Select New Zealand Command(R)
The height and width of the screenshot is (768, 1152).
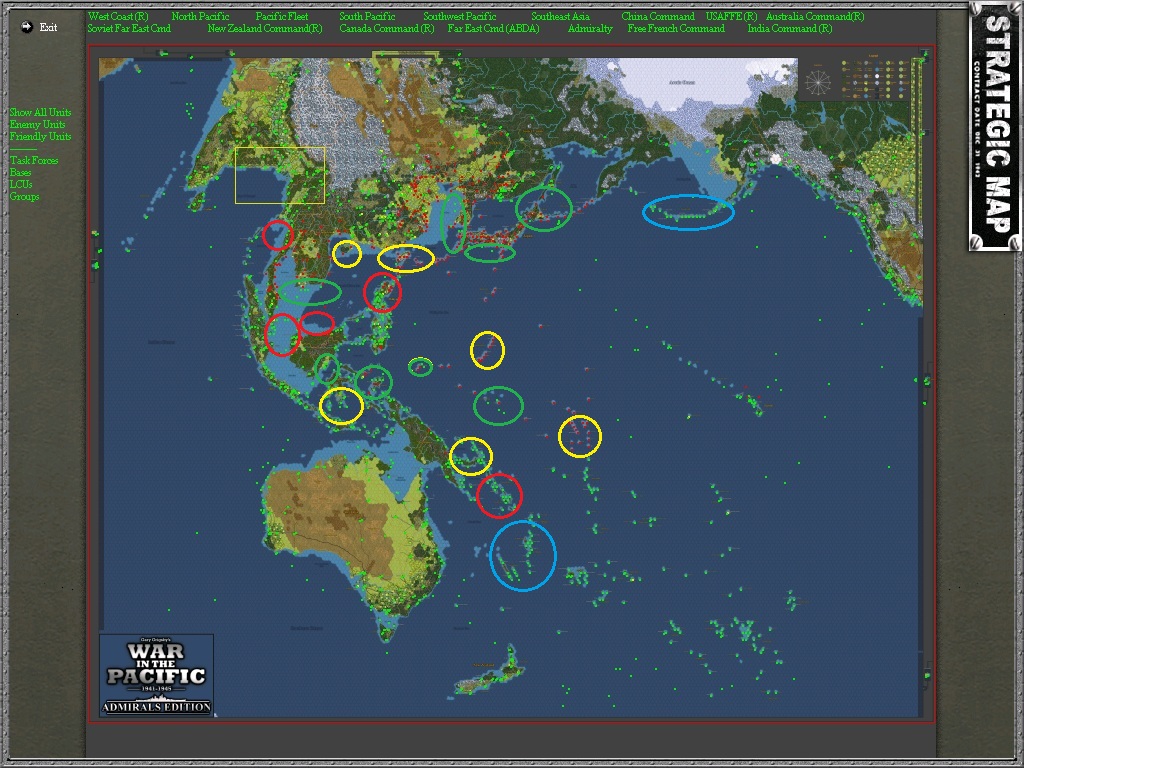(264, 29)
